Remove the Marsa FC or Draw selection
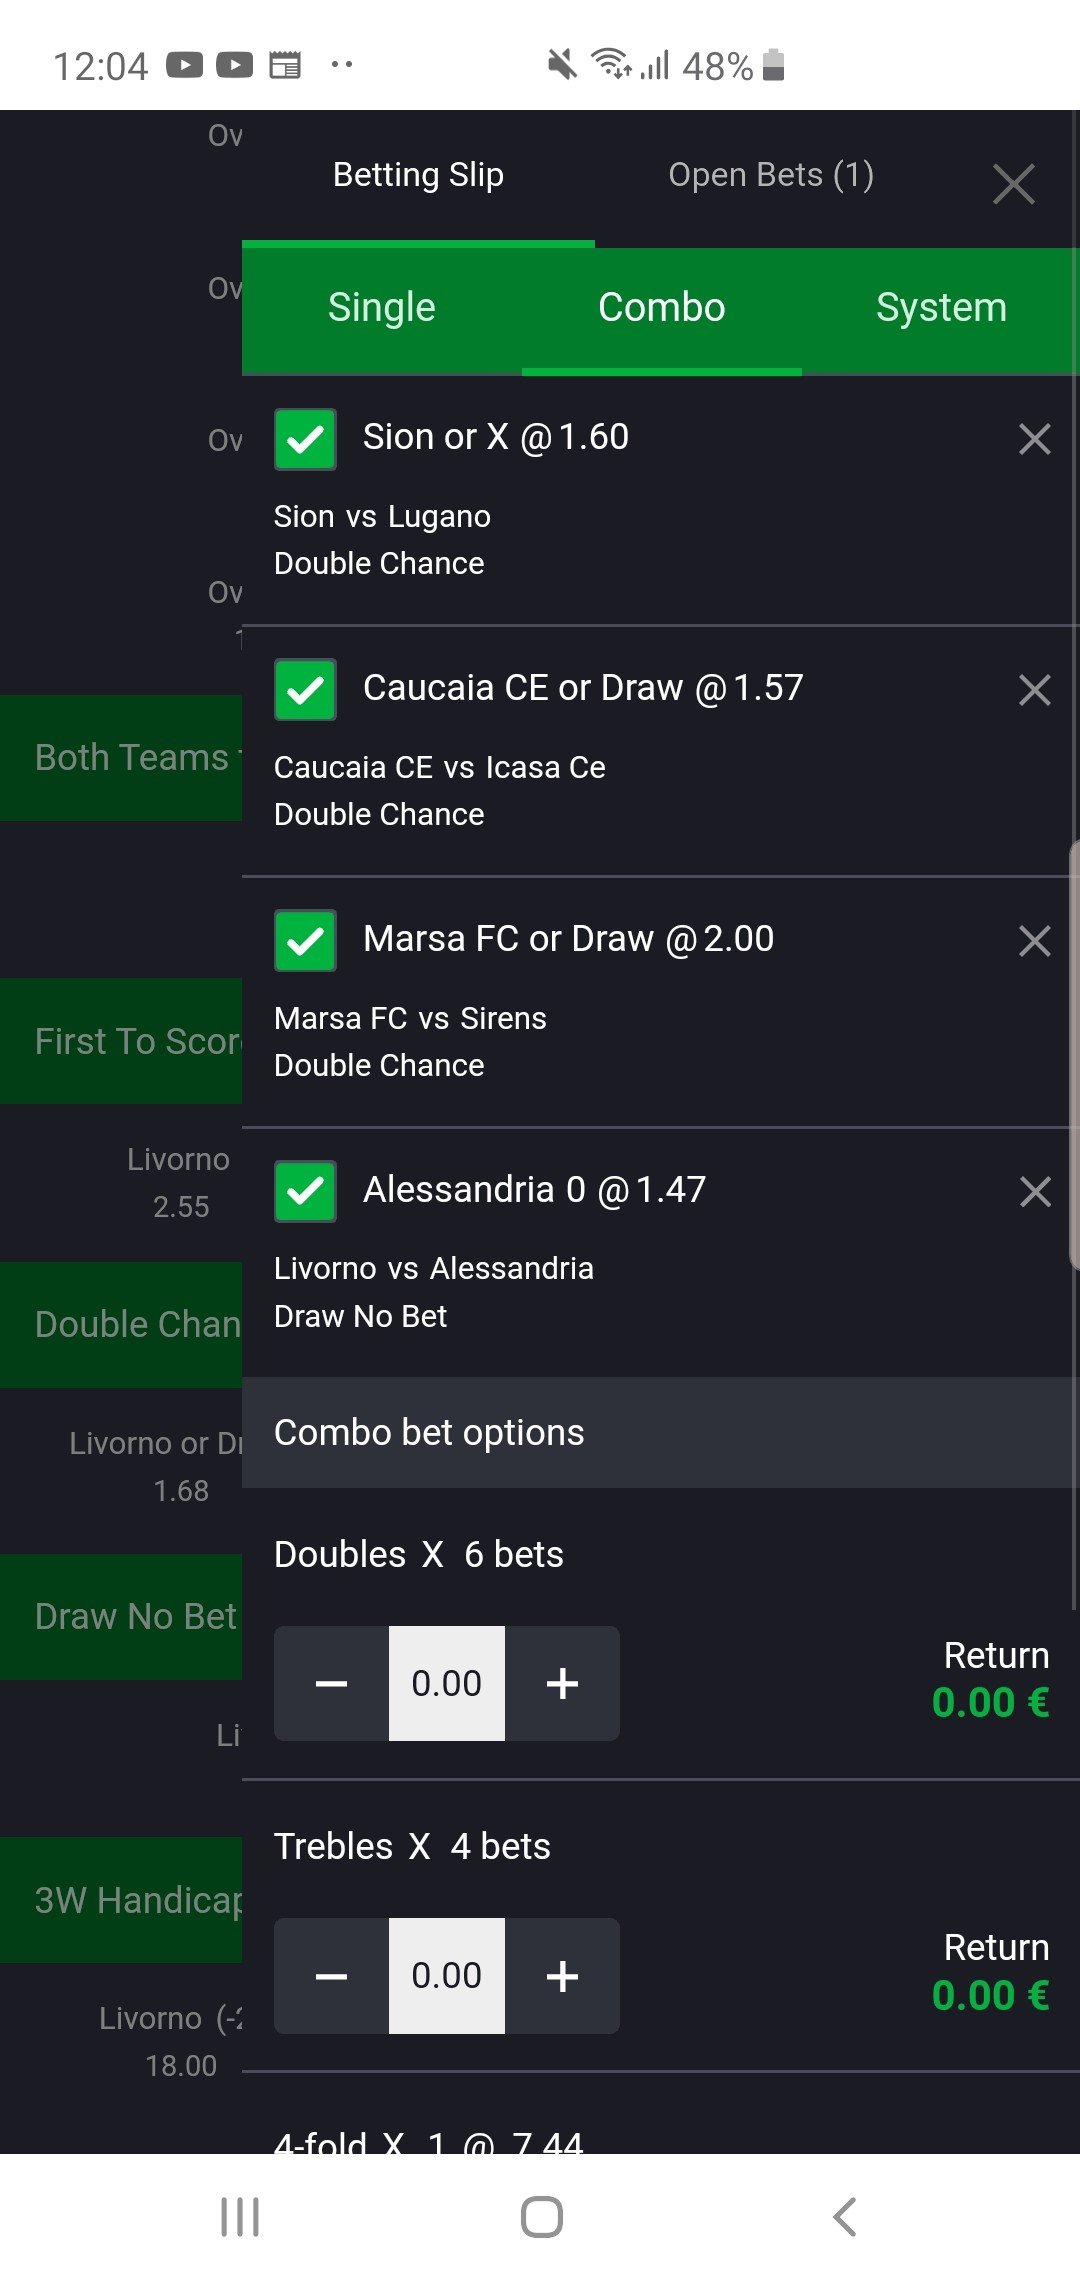The image size is (1080, 2280). 1034,941
